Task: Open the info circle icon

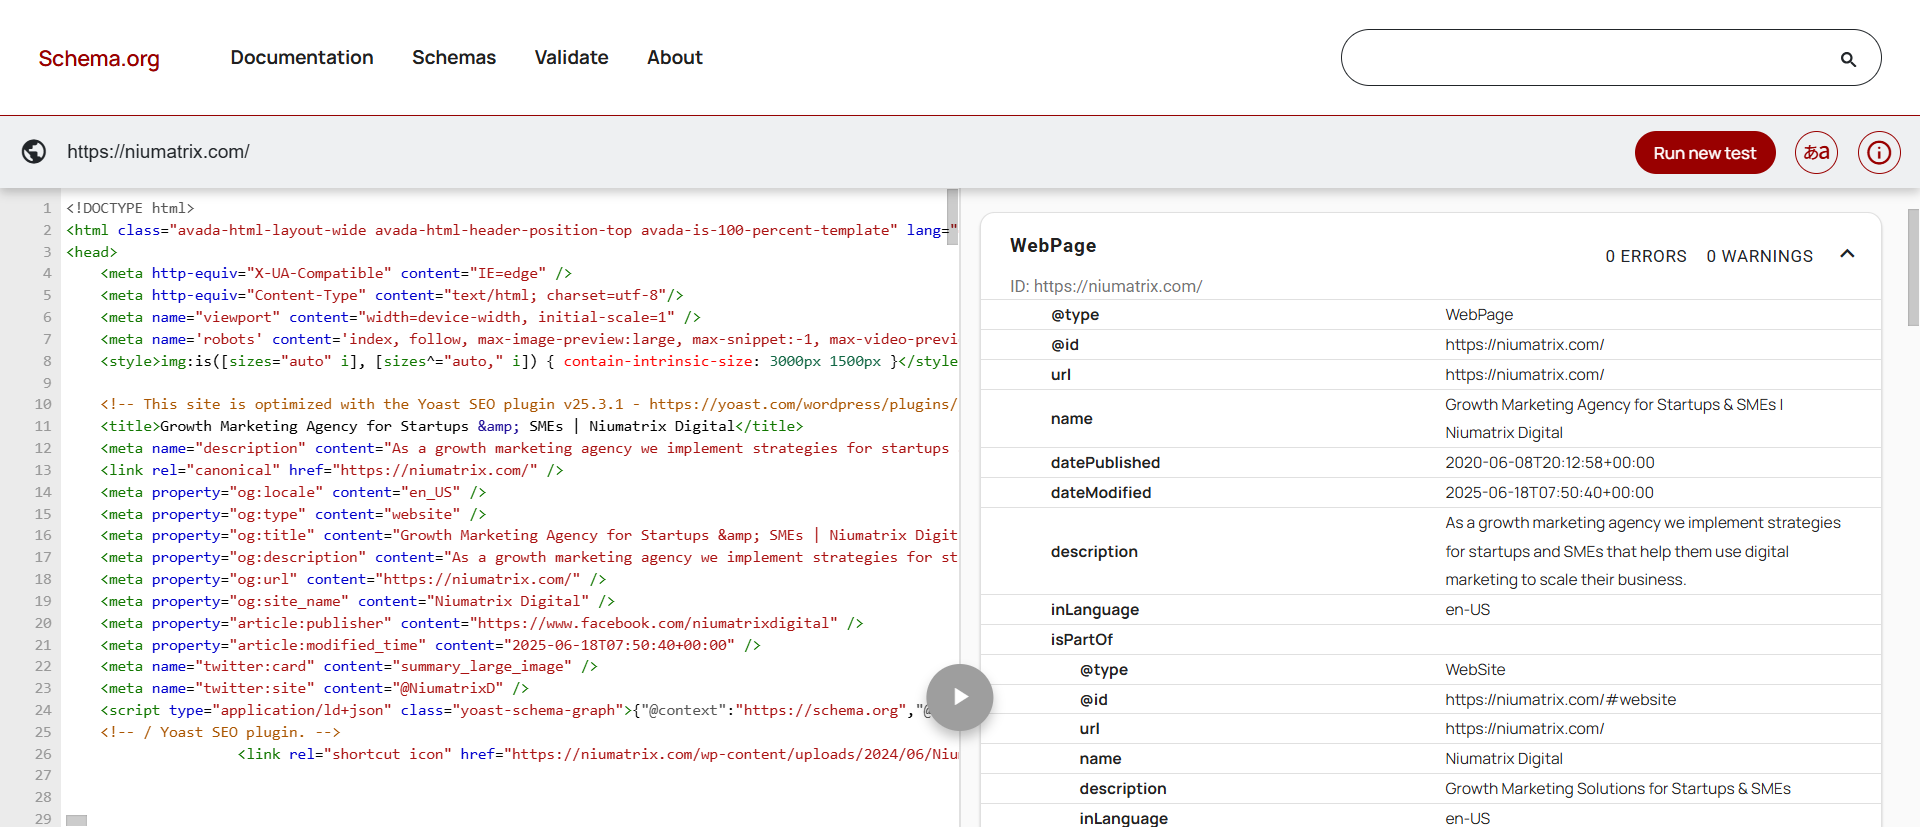Action: point(1879,153)
